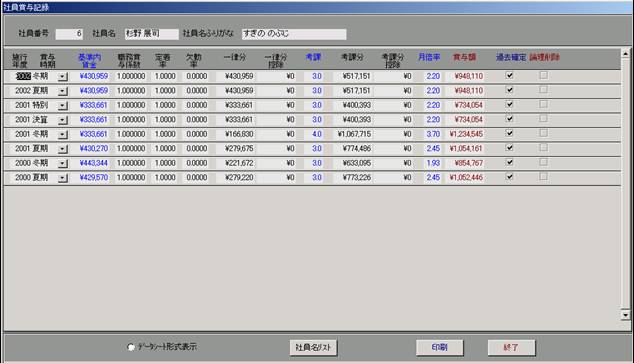Click 一律分 value ¥221,672

click(239, 163)
